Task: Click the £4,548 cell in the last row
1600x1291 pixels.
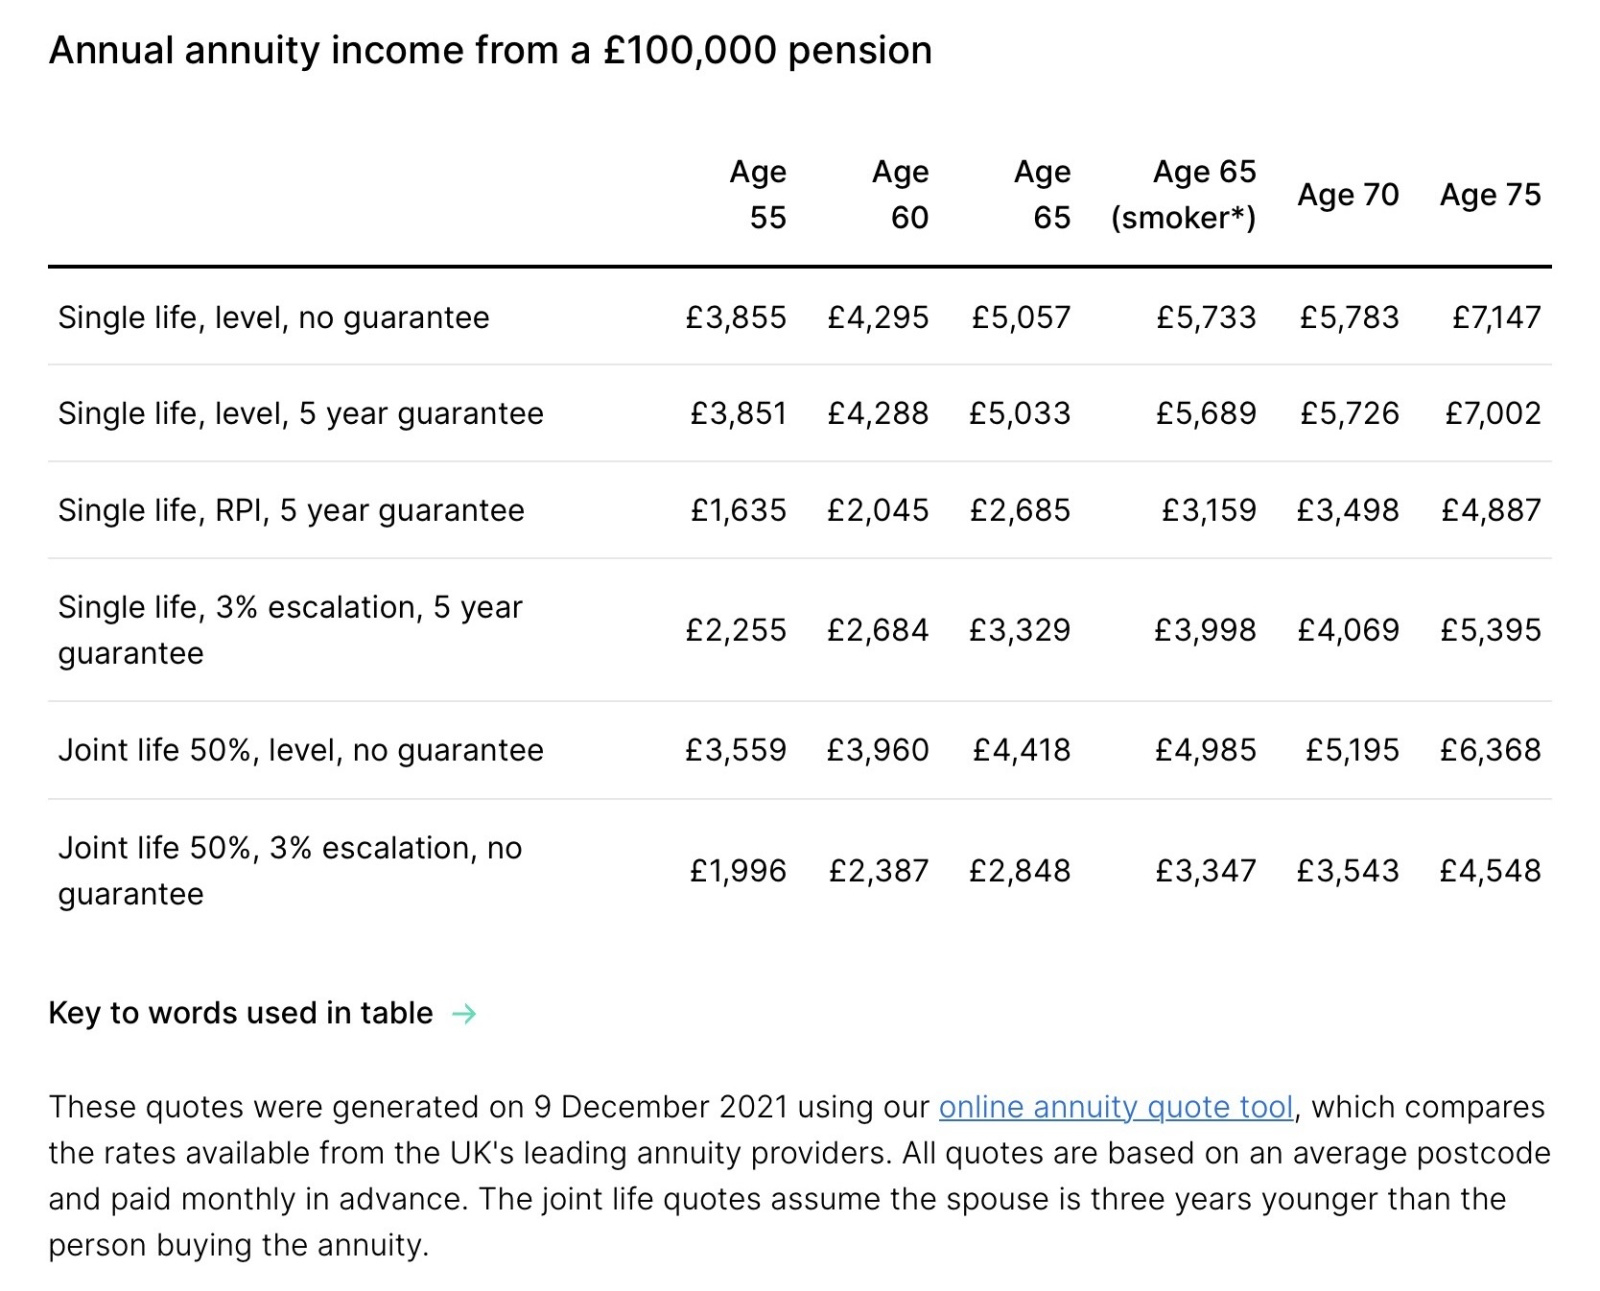Action: point(1490,871)
